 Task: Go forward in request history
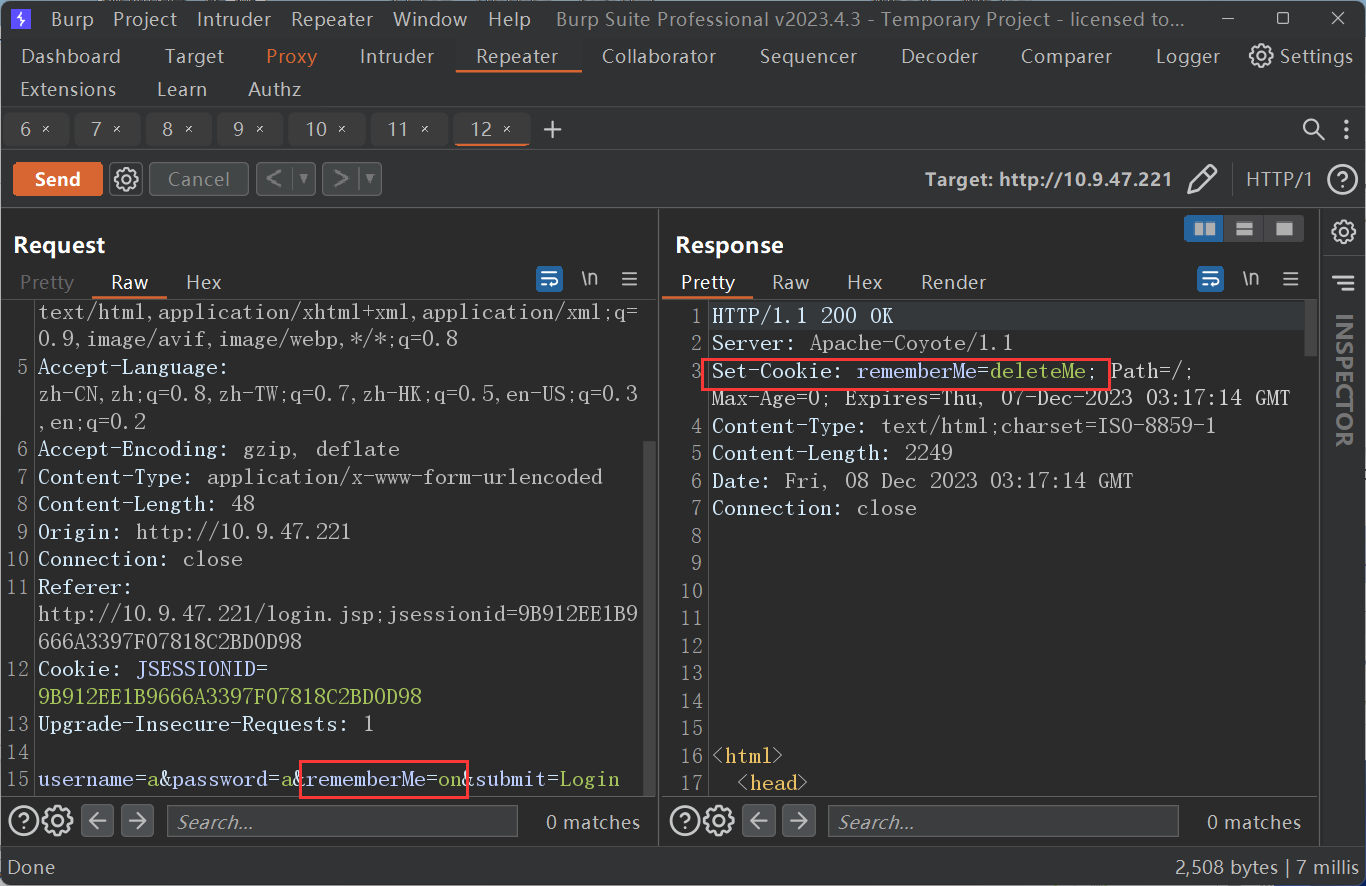coord(340,179)
